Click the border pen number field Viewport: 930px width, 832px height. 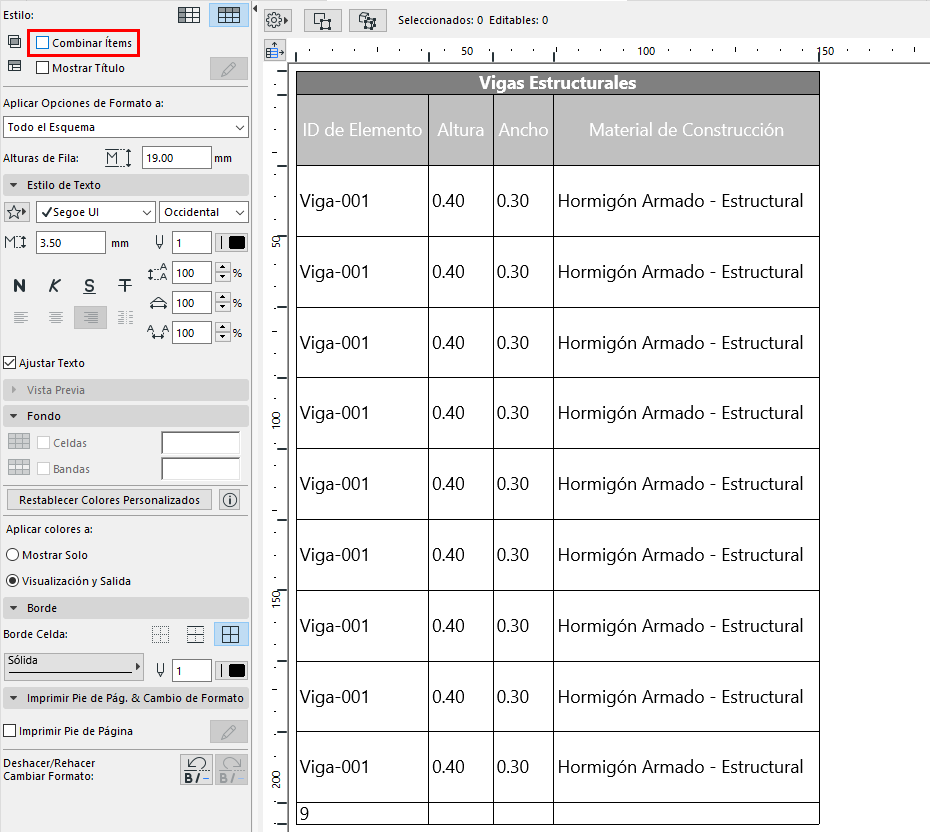click(192, 671)
